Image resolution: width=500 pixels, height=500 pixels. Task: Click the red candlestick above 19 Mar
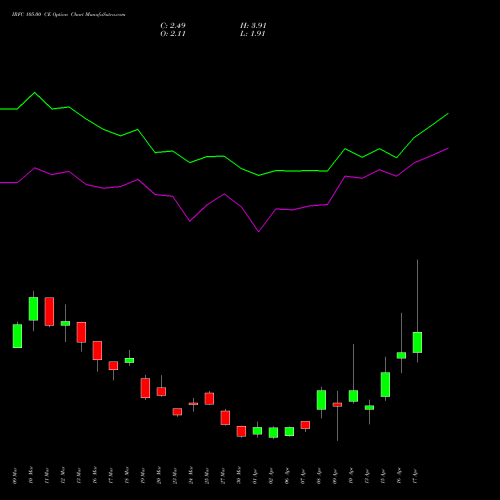[145, 388]
